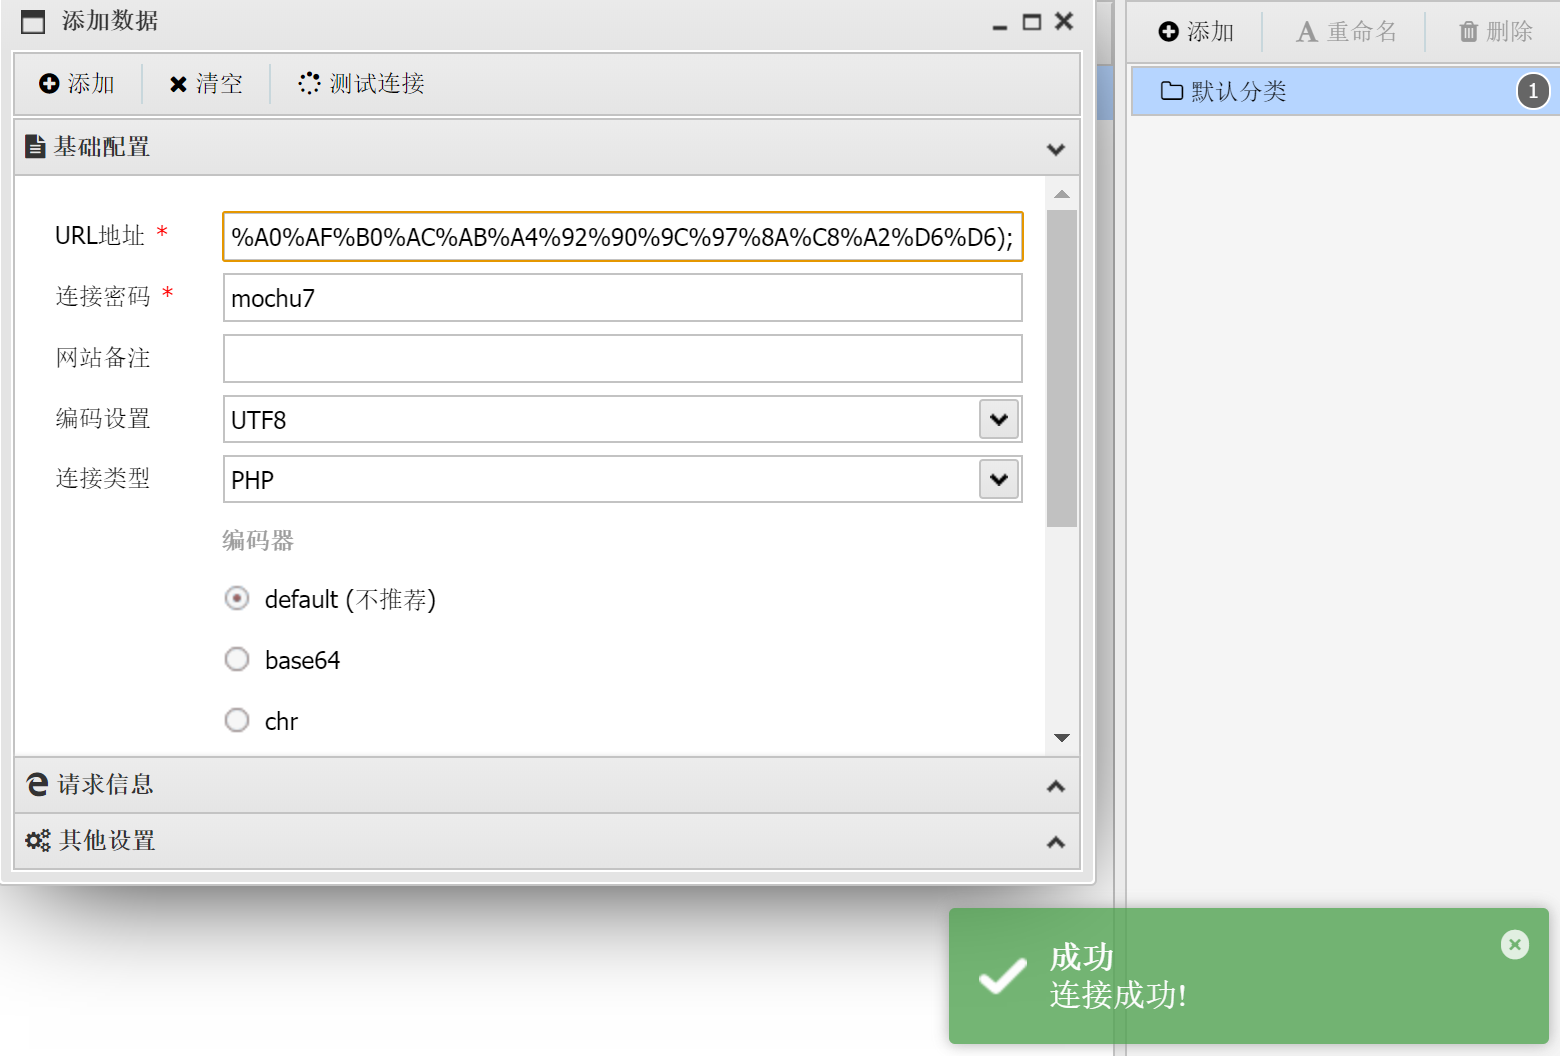Maximize the 添加数据 dialog
This screenshot has width=1560, height=1056.
(x=1032, y=22)
